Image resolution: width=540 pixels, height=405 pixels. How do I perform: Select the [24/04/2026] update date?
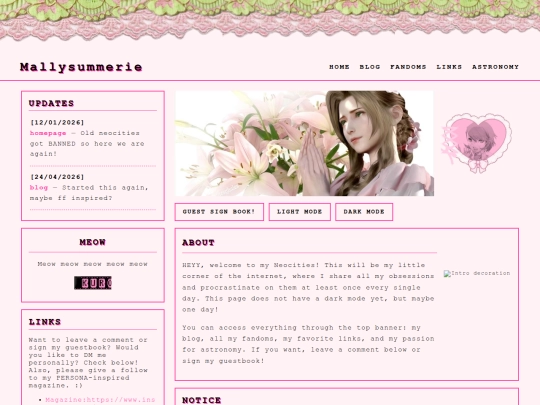coord(57,177)
